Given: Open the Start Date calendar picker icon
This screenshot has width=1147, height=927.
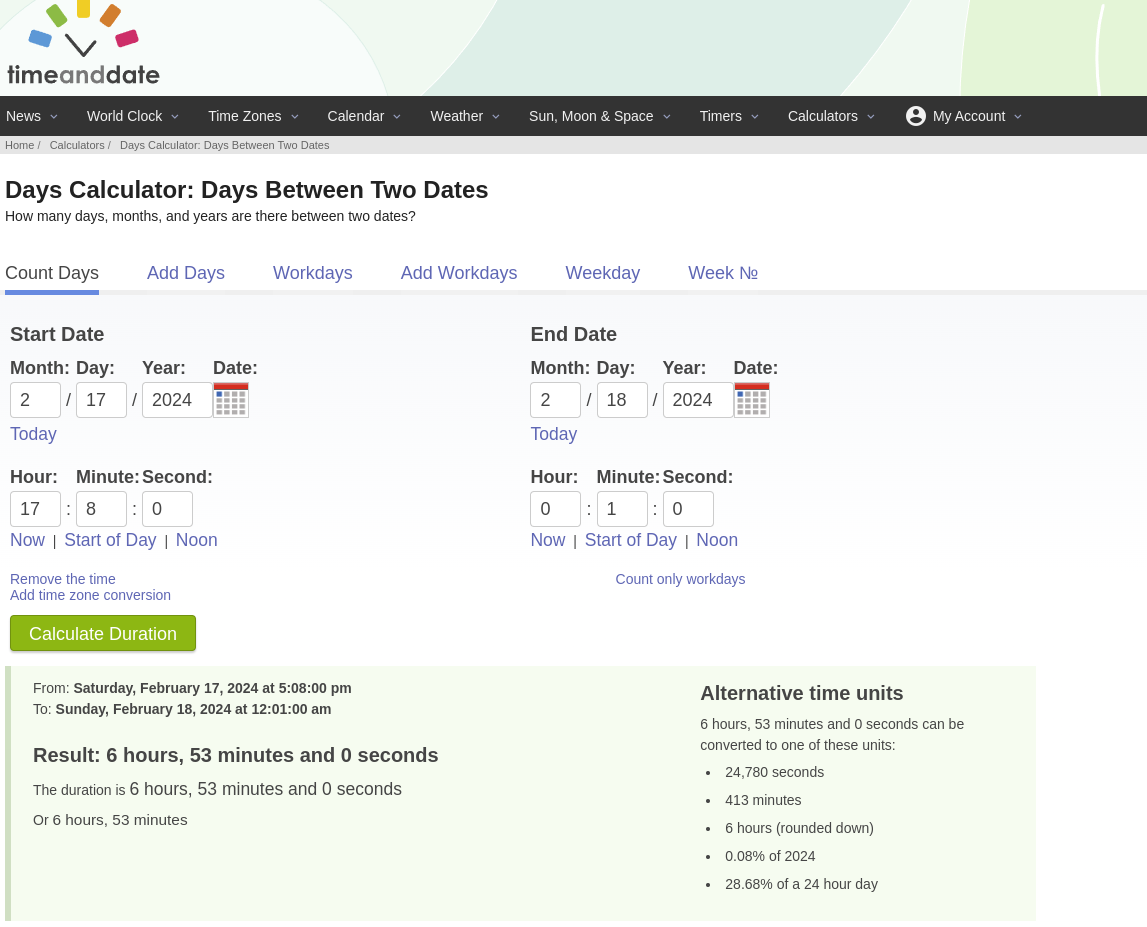Looking at the screenshot, I should click(230, 400).
